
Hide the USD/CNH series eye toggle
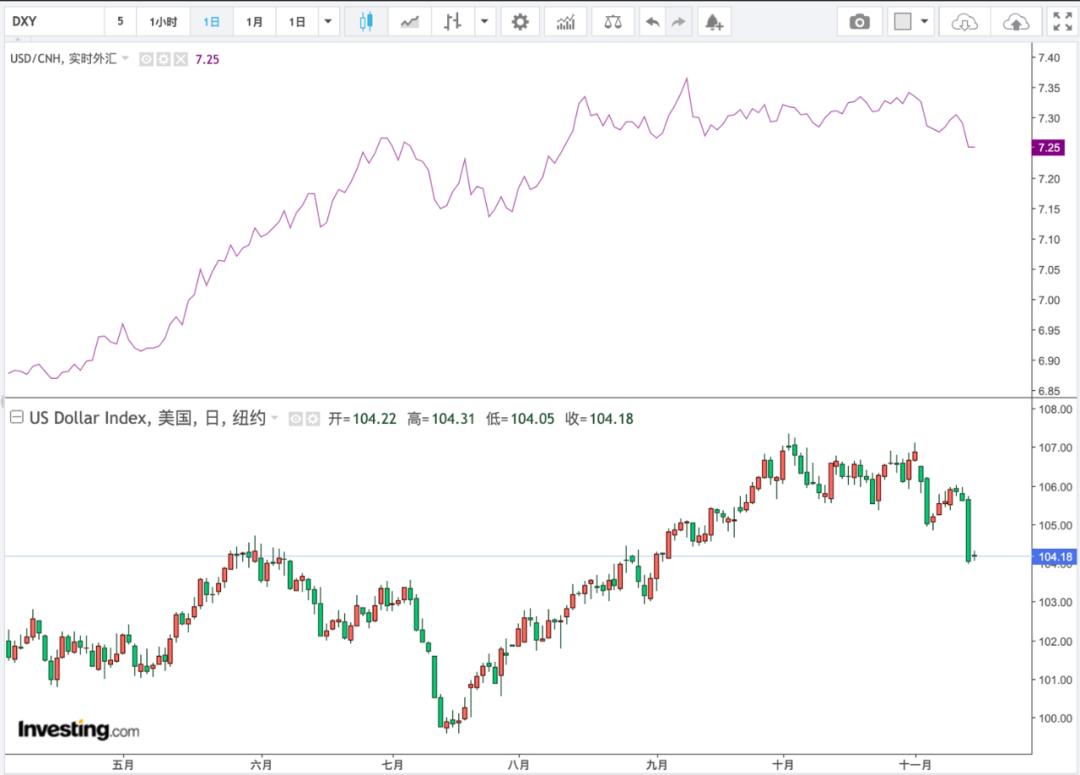click(x=146, y=59)
